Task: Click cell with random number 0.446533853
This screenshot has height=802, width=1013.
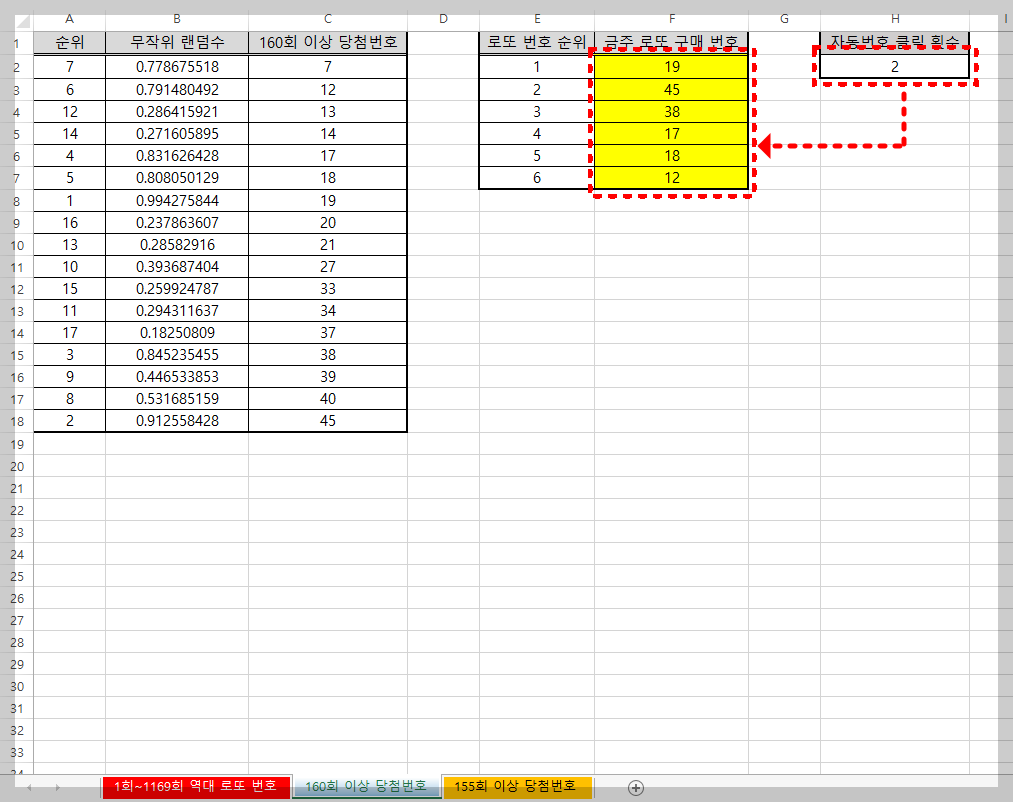Action: pos(177,376)
